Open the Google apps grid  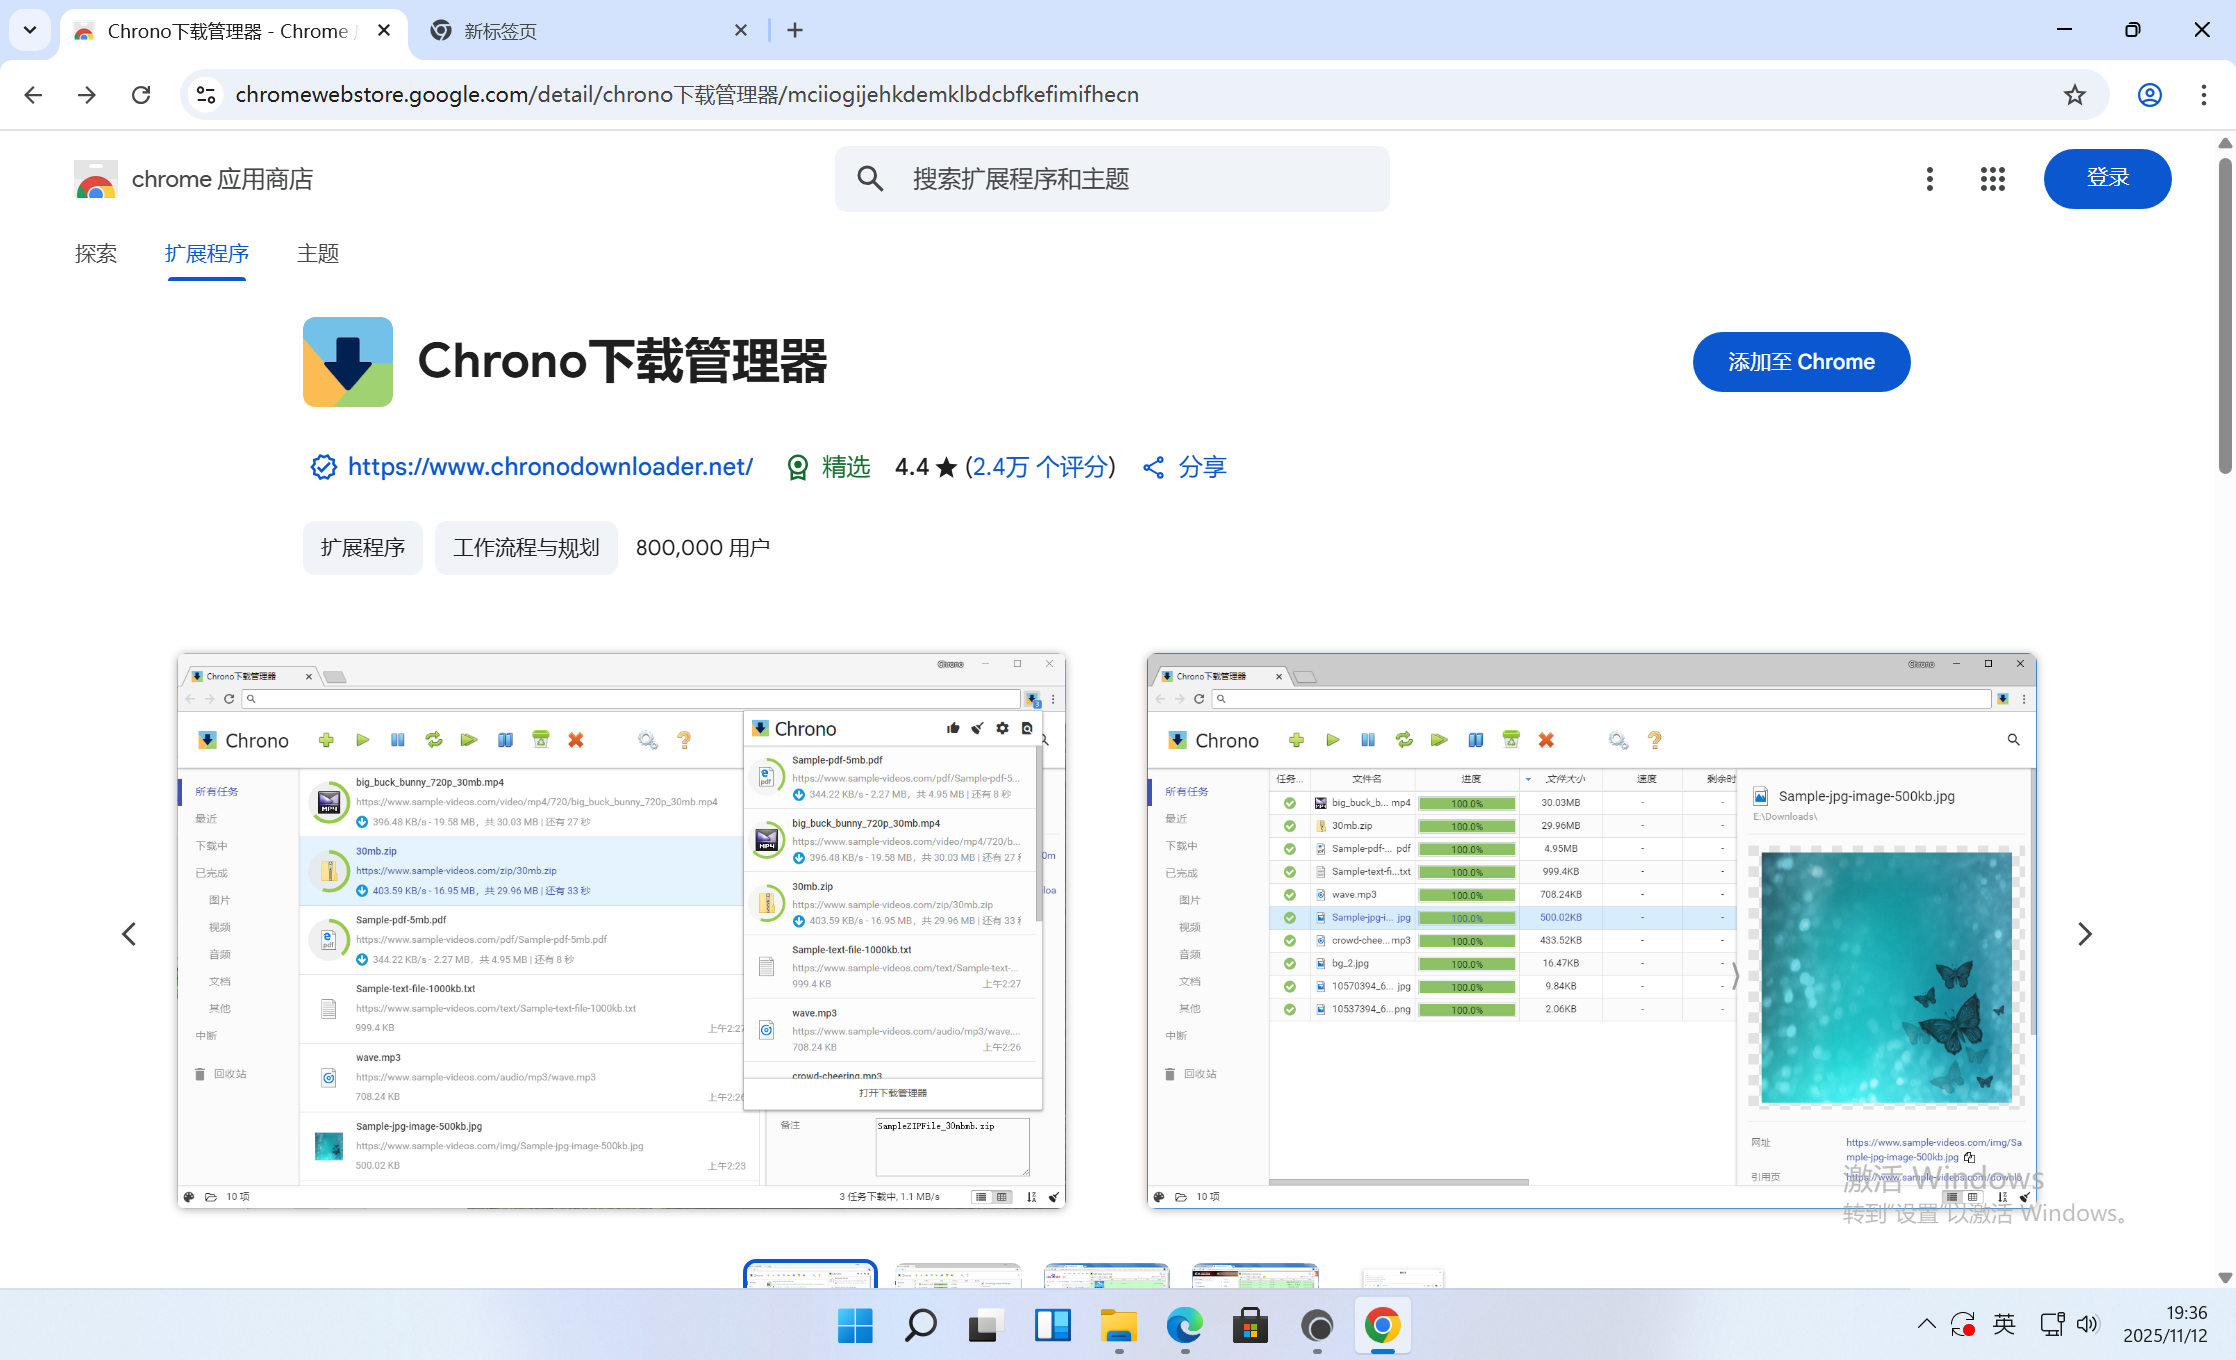[1992, 179]
